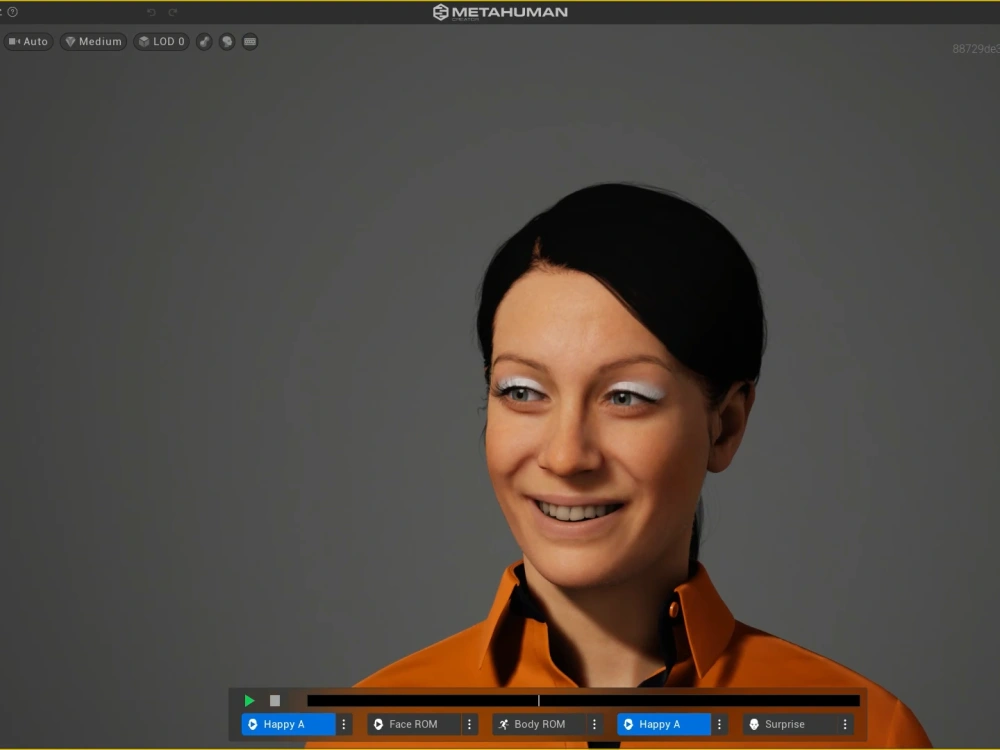Select the Medium quality setting

tap(93, 41)
